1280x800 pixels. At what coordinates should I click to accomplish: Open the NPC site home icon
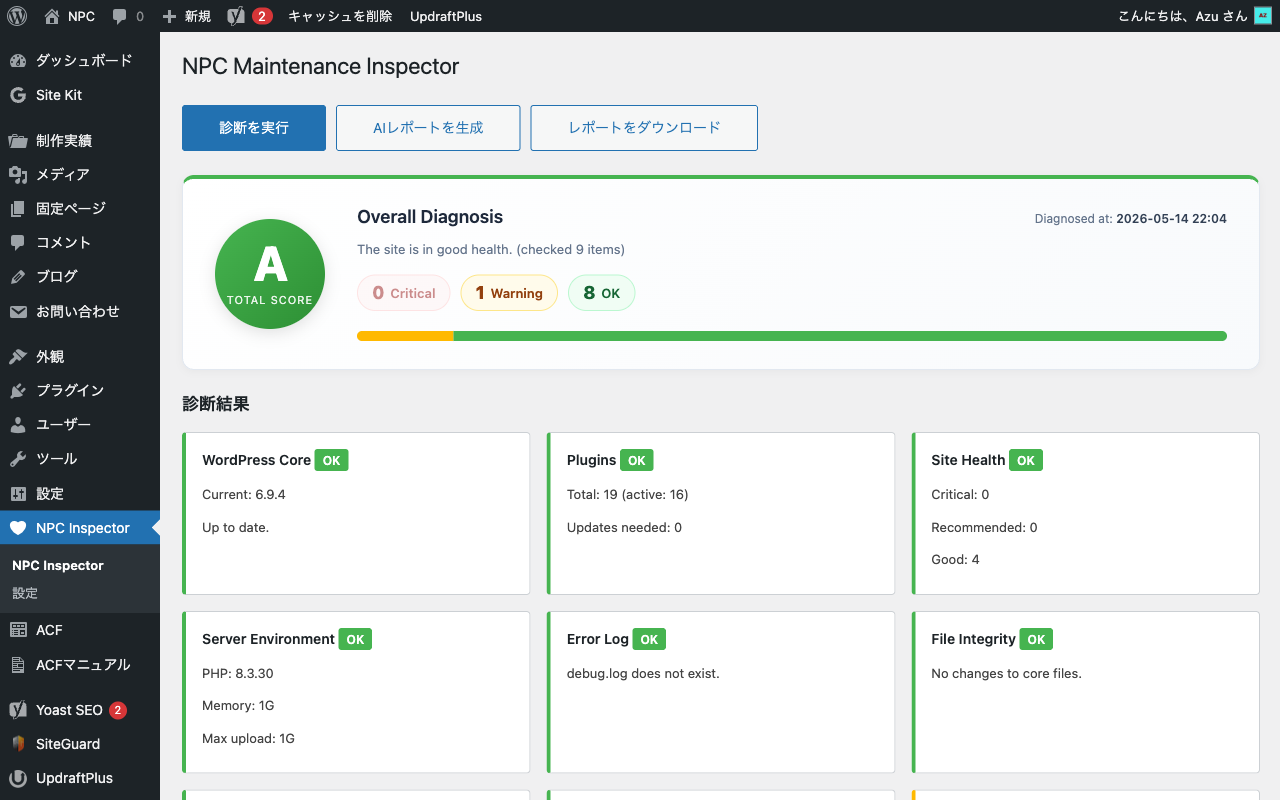pyautogui.click(x=52, y=16)
